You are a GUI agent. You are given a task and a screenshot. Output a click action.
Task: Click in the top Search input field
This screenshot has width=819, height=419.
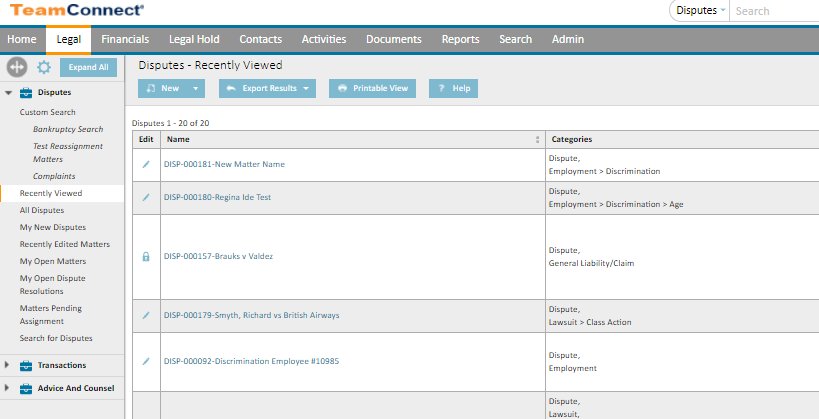click(x=774, y=11)
